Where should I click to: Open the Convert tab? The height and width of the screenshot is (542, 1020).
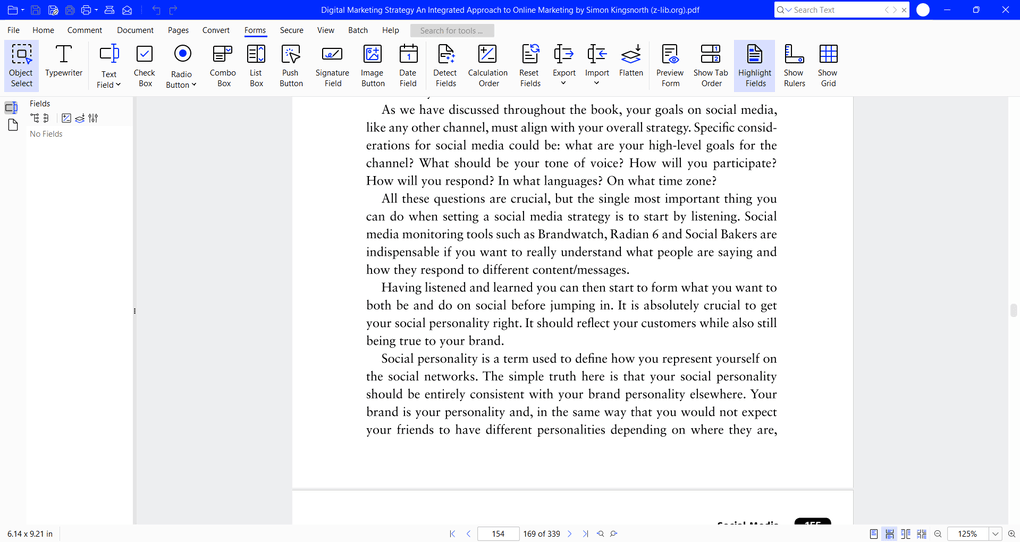[x=216, y=30]
